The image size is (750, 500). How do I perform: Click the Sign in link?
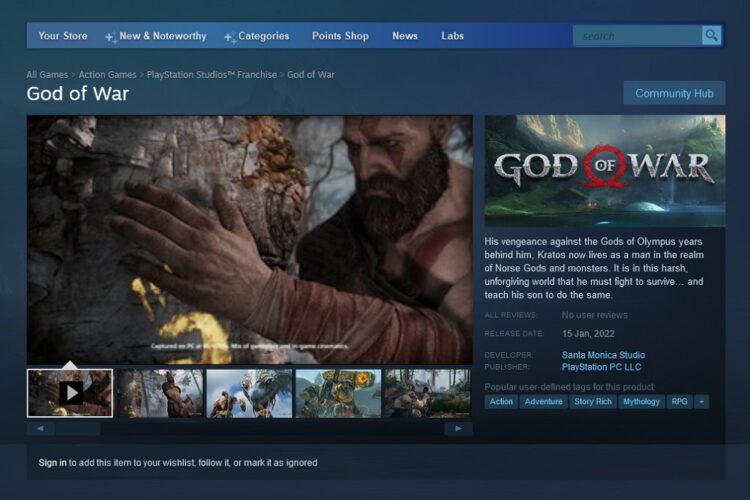tap(53, 463)
